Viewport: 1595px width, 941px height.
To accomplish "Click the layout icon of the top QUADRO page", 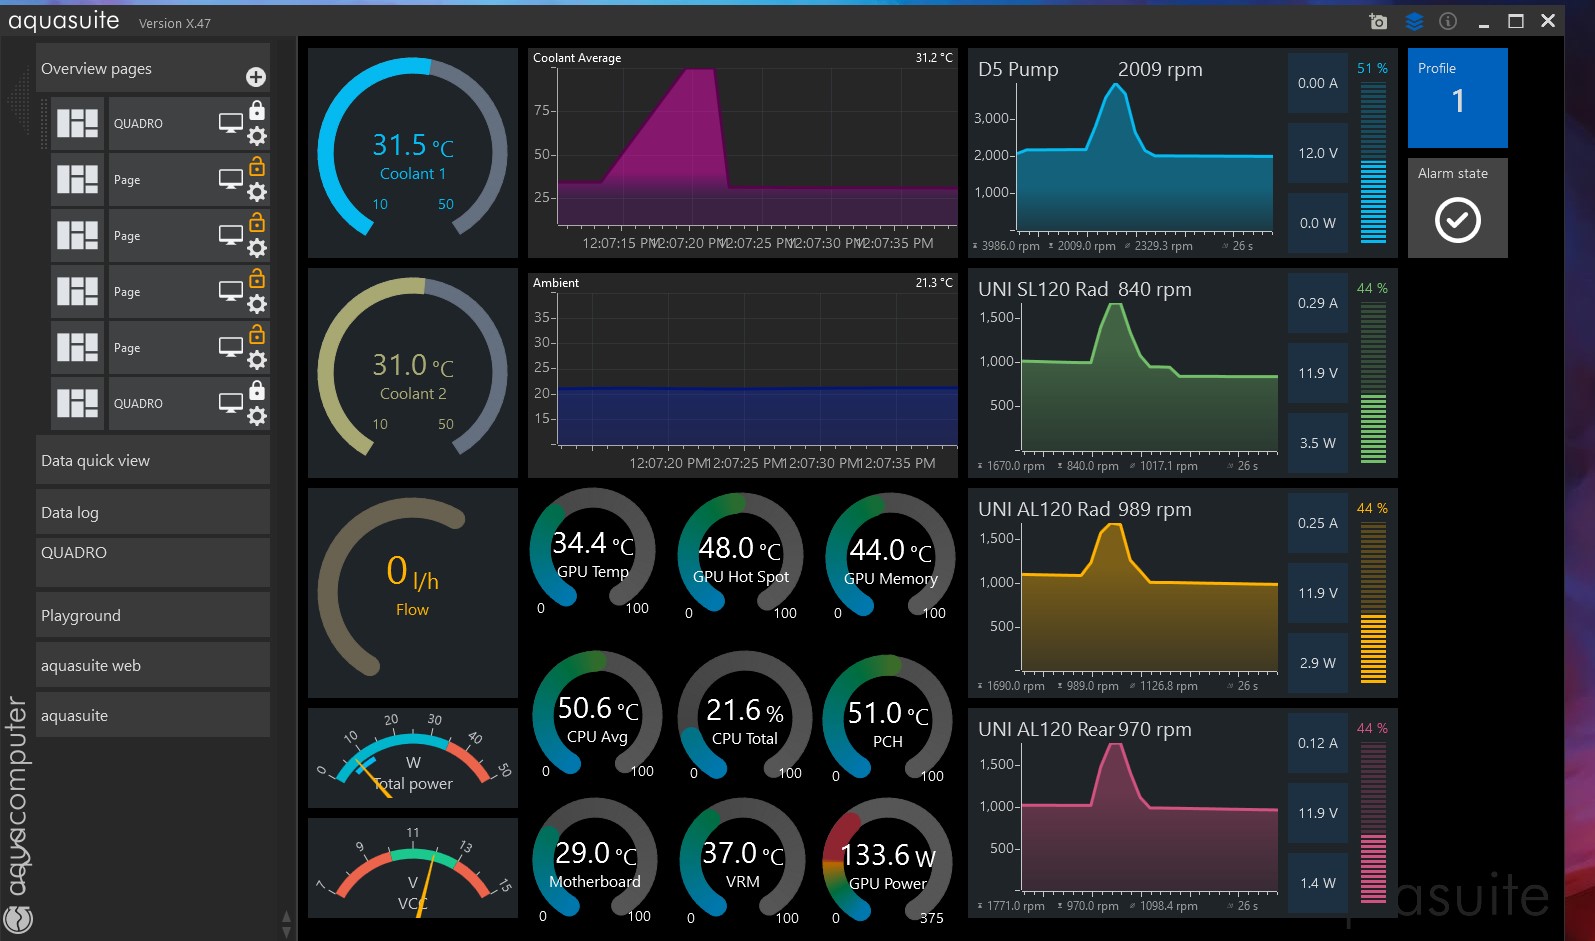I will (77, 123).
